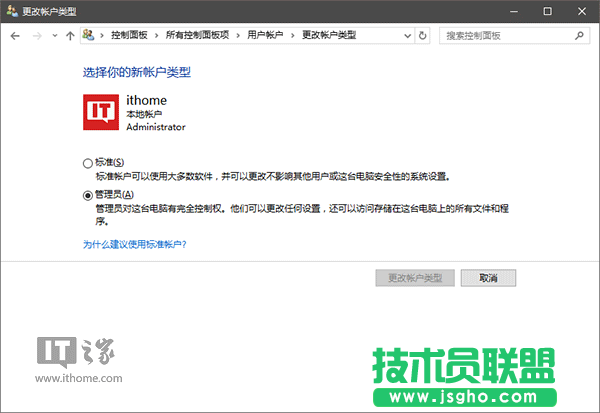Click the Back arrow navigation button

pos(14,35)
